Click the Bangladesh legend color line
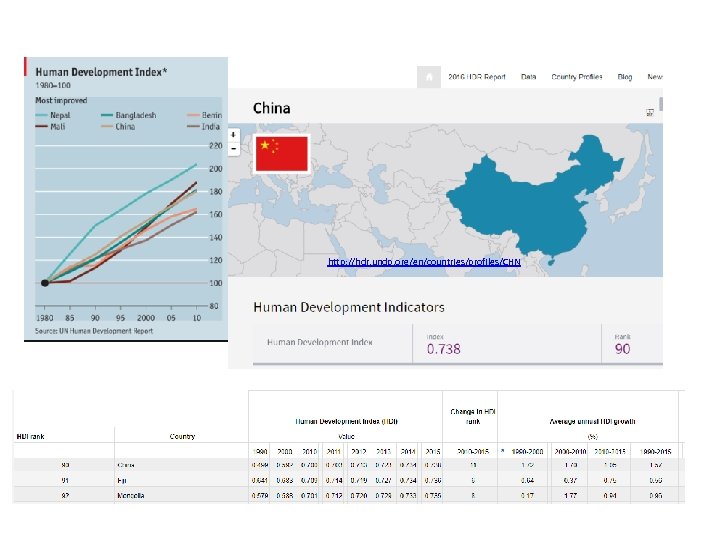Screen dimensions: 720x540 pos(107,115)
